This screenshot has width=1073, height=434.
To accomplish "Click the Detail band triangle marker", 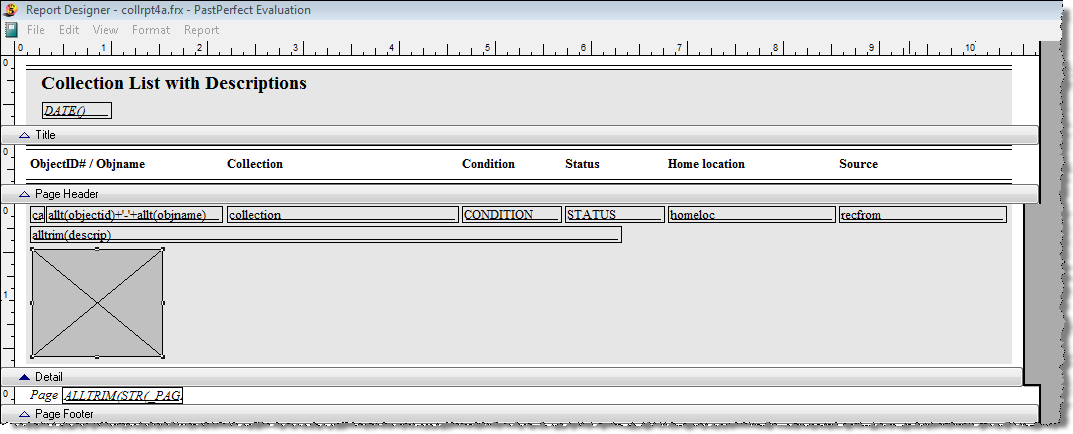I will [x=24, y=376].
